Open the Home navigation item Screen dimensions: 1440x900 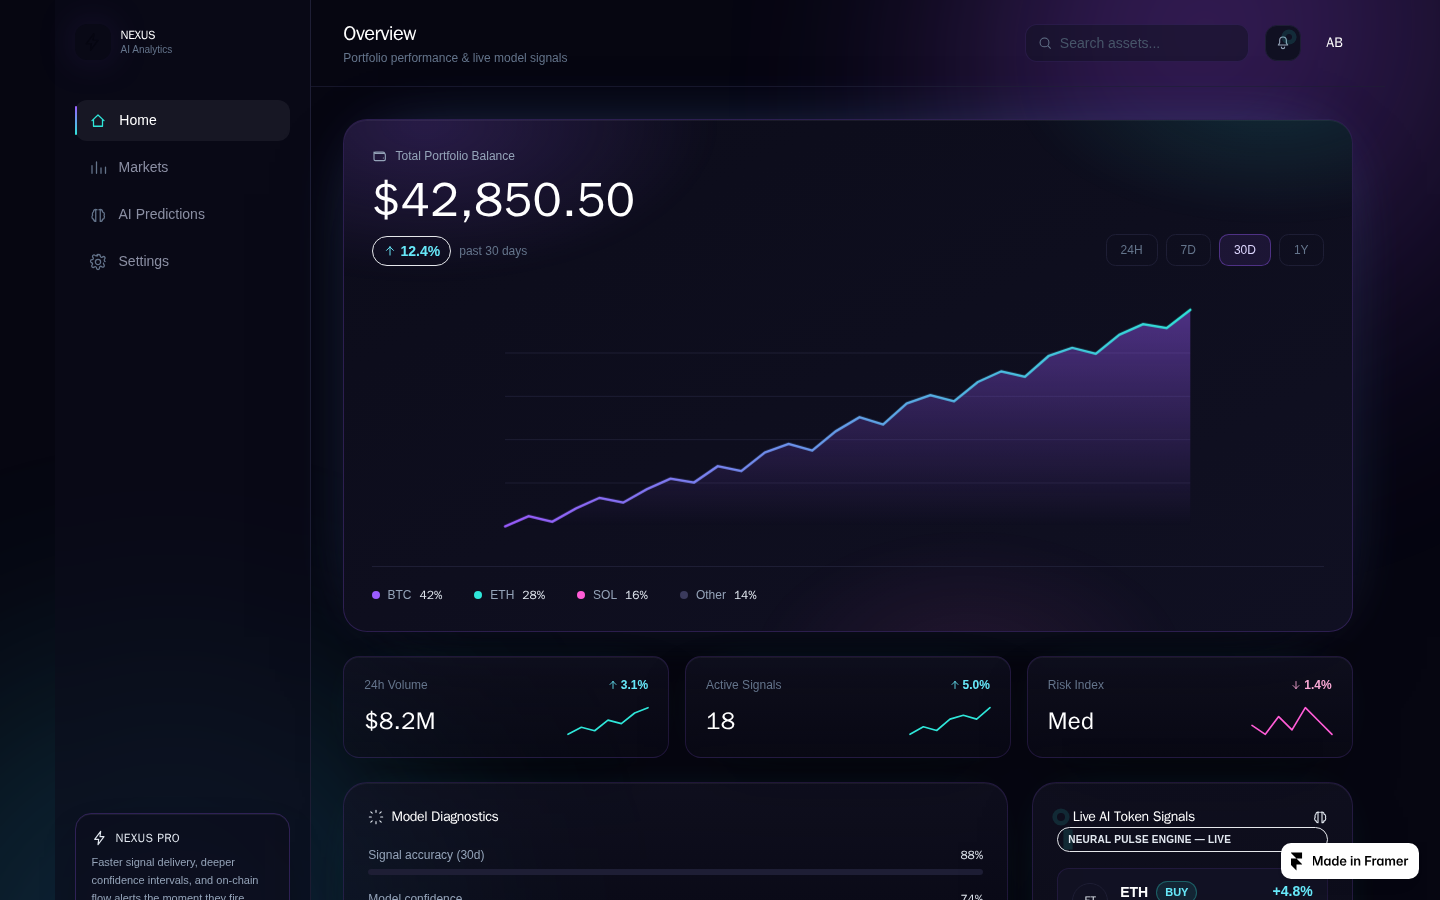(182, 120)
